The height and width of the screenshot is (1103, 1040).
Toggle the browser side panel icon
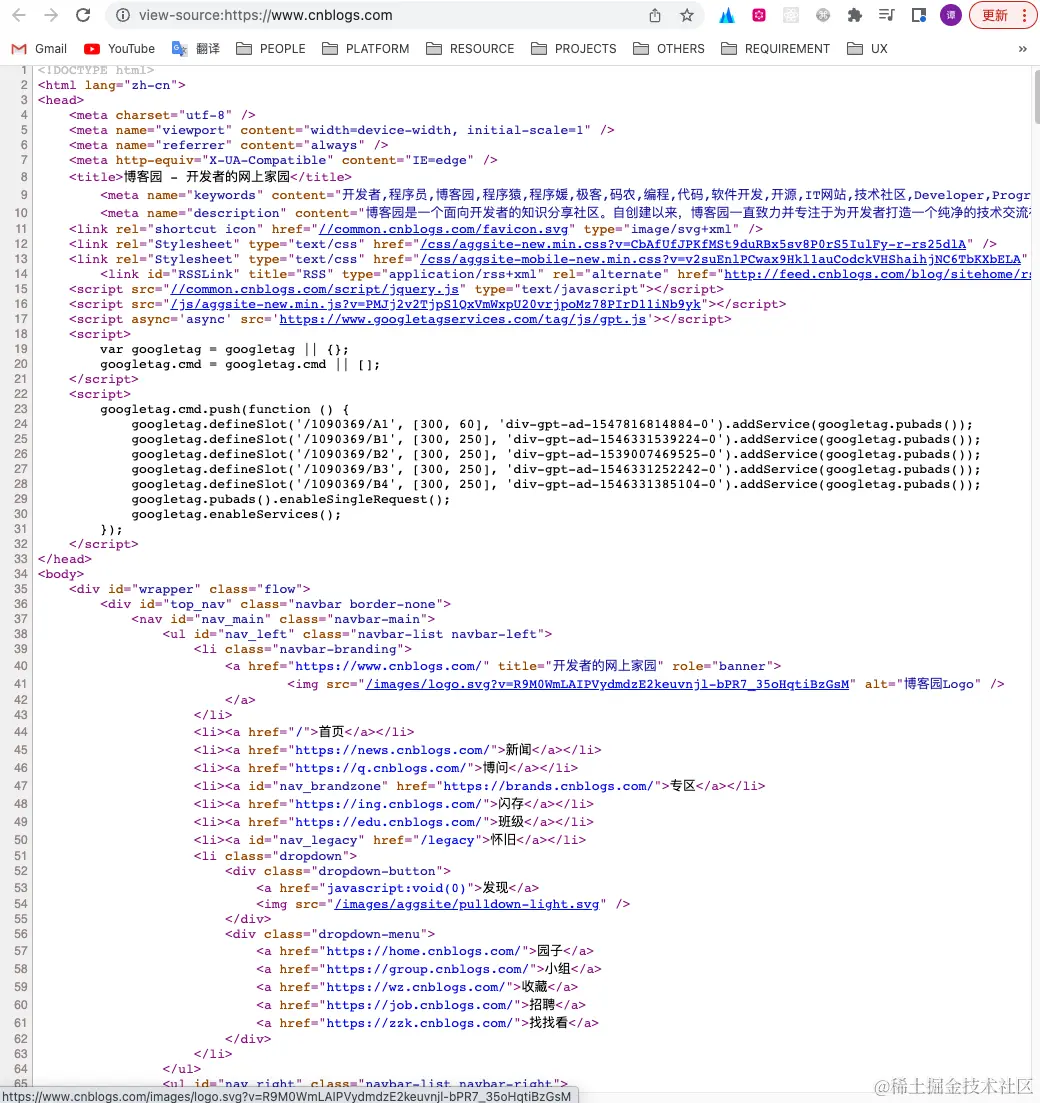tap(918, 15)
